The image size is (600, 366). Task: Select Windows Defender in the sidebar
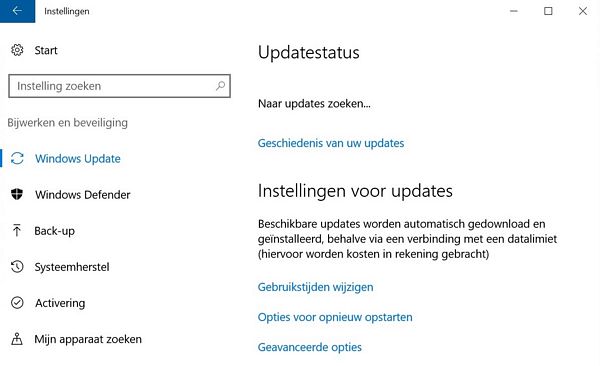[83, 194]
